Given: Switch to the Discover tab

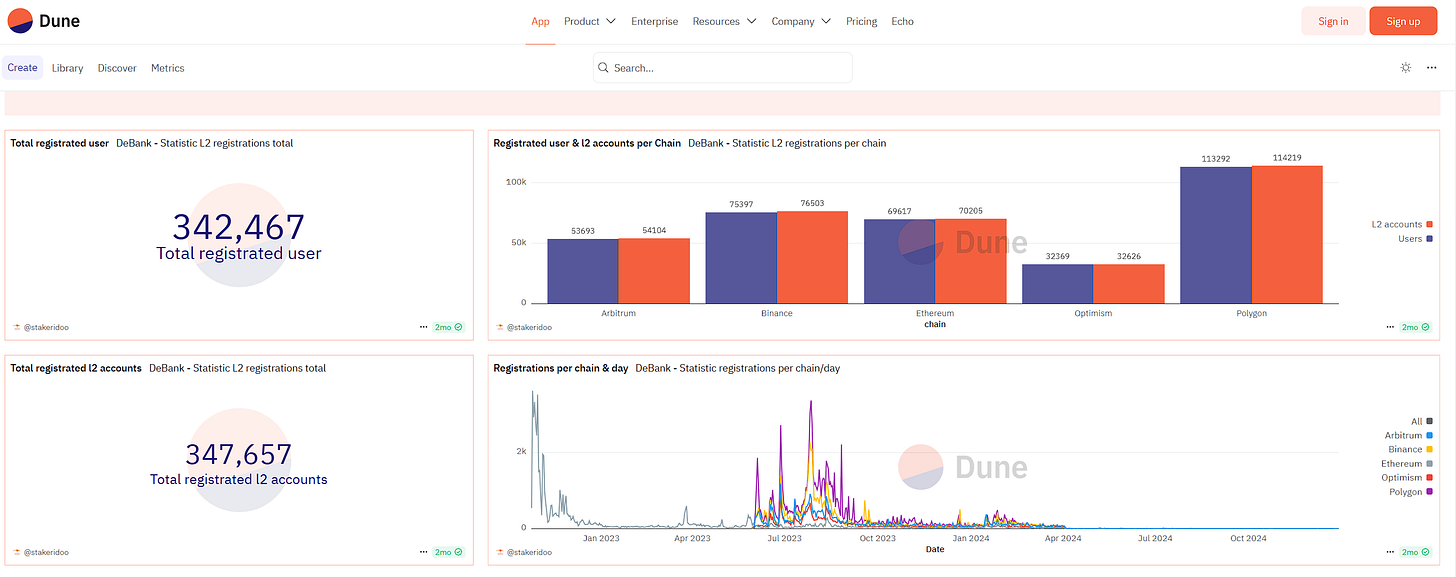Looking at the screenshot, I should tap(117, 68).
